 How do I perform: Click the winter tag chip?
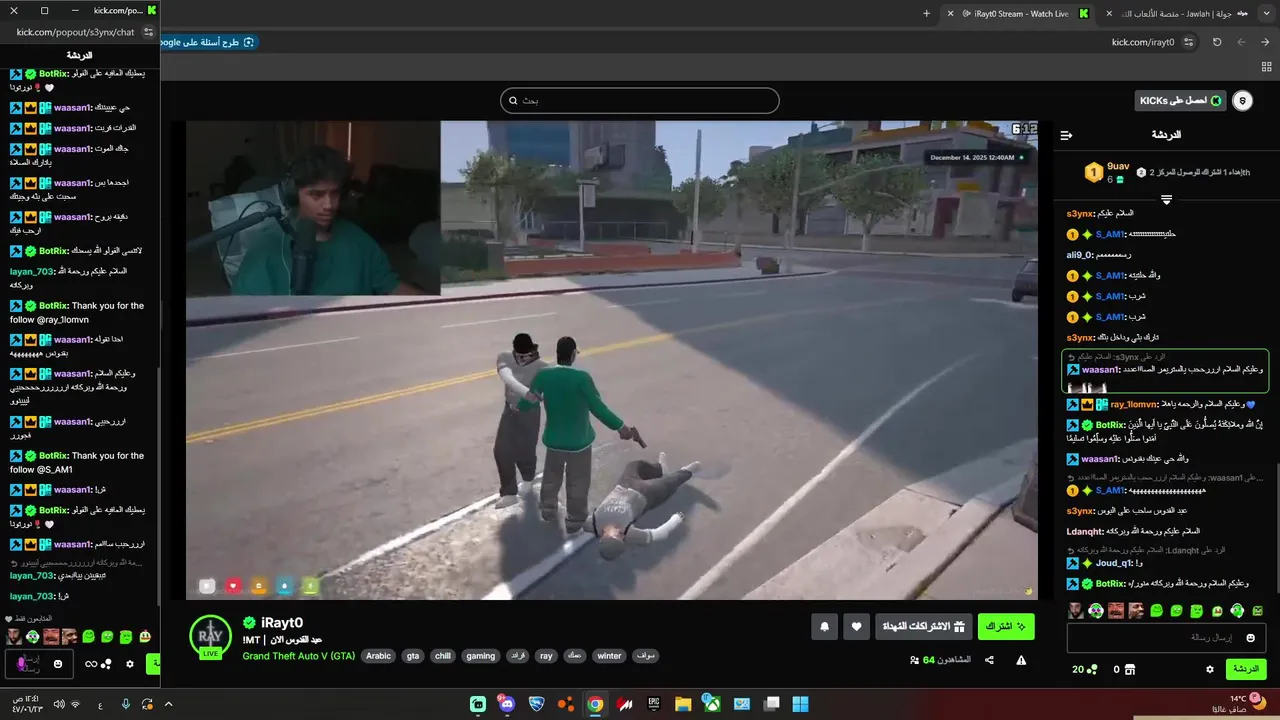(609, 656)
